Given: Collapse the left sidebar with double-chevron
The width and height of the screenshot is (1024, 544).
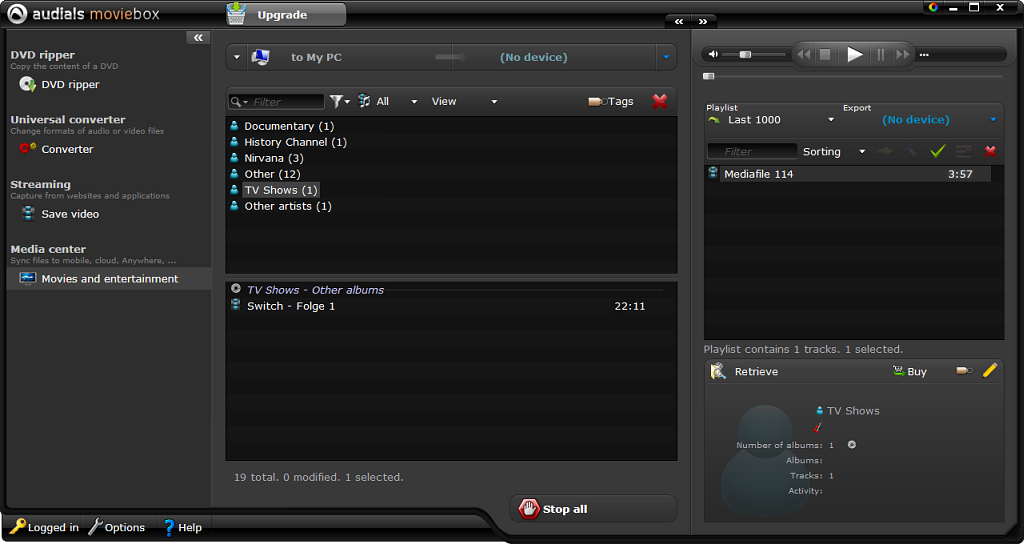Looking at the screenshot, I should 198,38.
